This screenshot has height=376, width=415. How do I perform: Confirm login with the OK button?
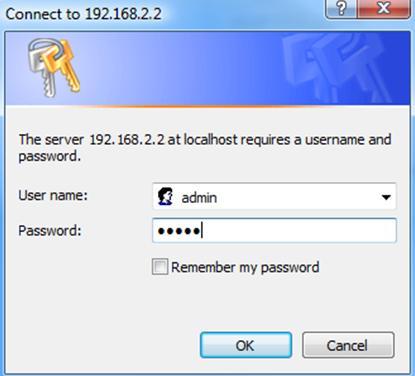(246, 345)
